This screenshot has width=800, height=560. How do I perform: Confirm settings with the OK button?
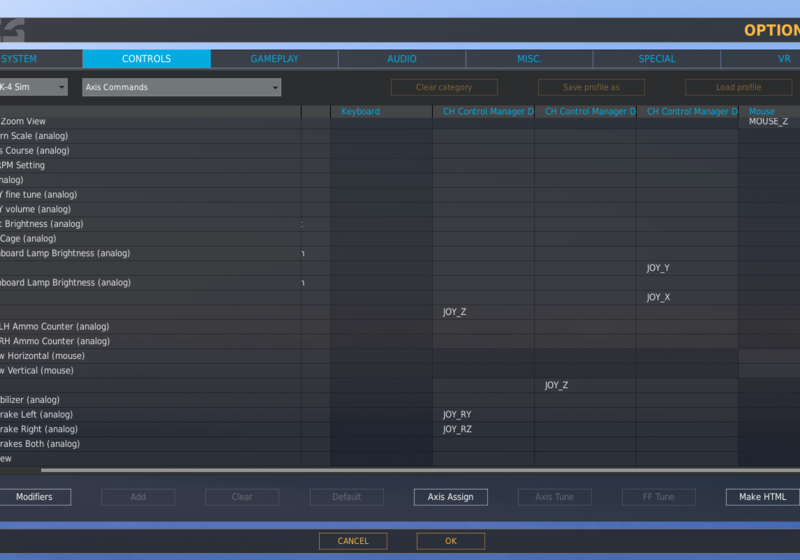pyautogui.click(x=450, y=541)
